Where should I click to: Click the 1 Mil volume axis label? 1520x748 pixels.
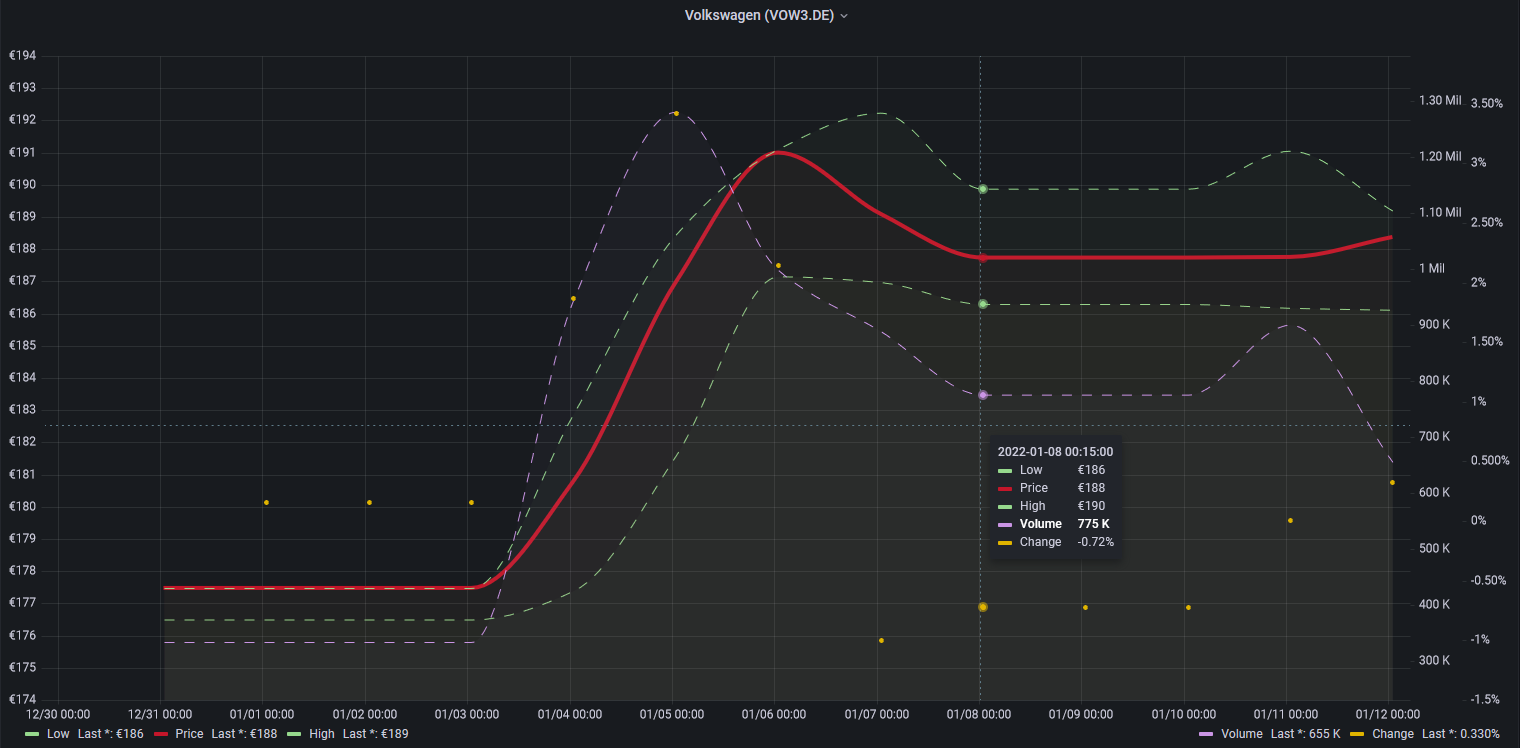pyautogui.click(x=1432, y=268)
